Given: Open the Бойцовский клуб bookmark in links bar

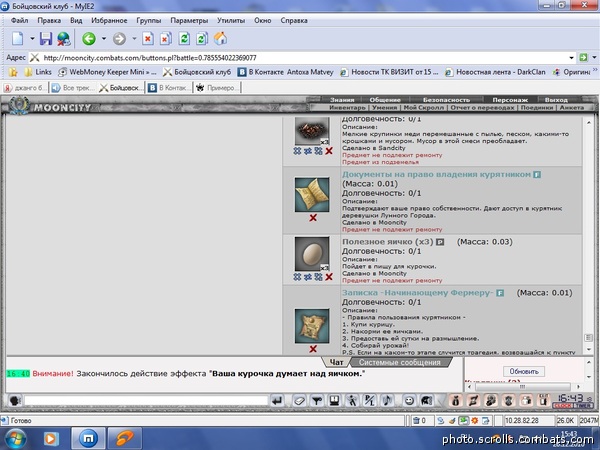Looking at the screenshot, I should [x=197, y=72].
